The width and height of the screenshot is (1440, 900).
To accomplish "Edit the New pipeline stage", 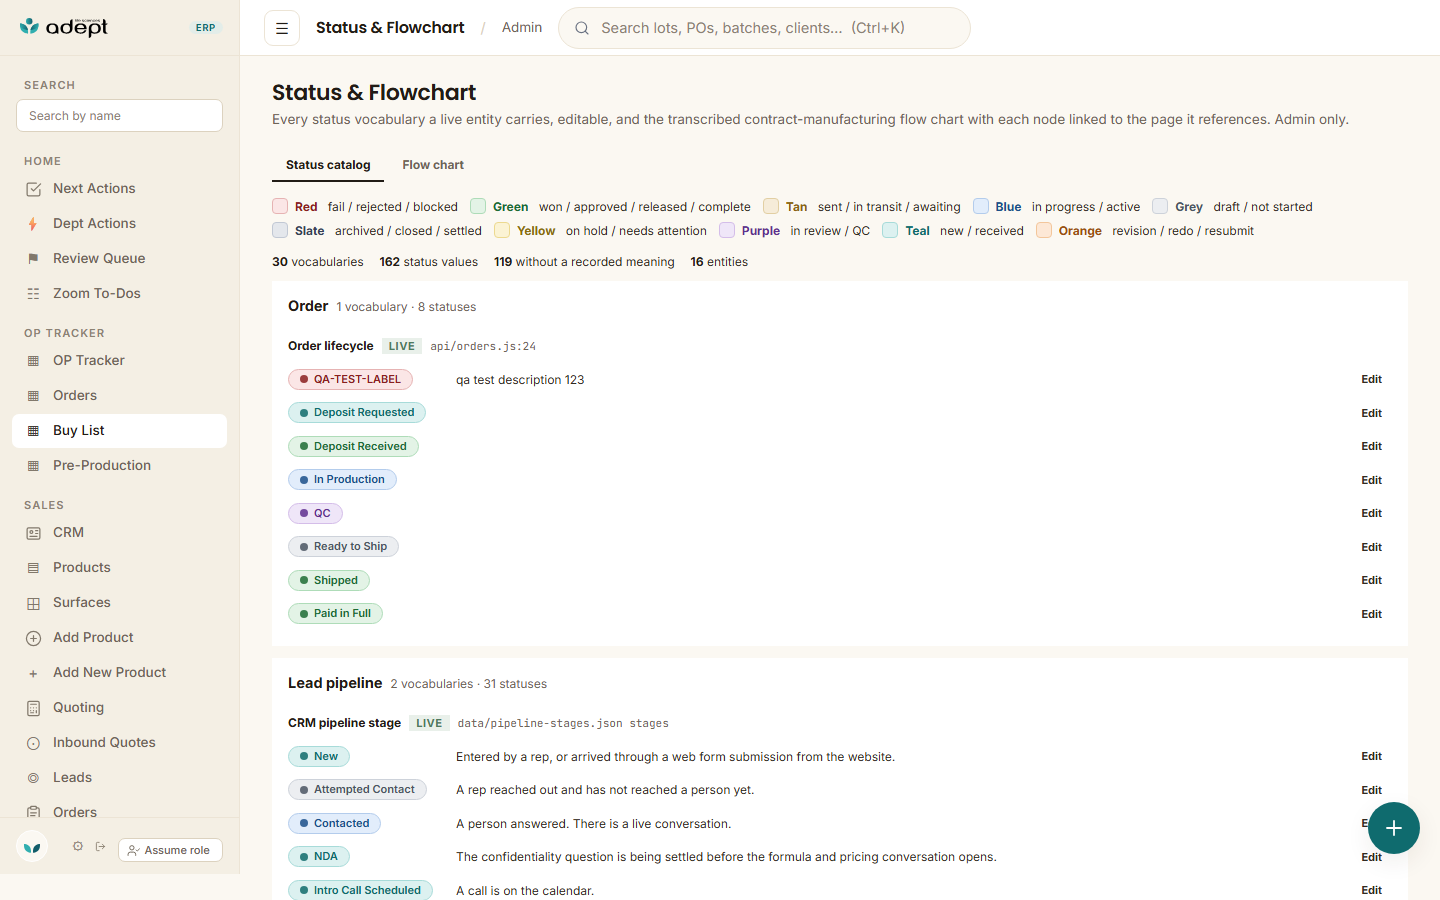I will 1371,757.
